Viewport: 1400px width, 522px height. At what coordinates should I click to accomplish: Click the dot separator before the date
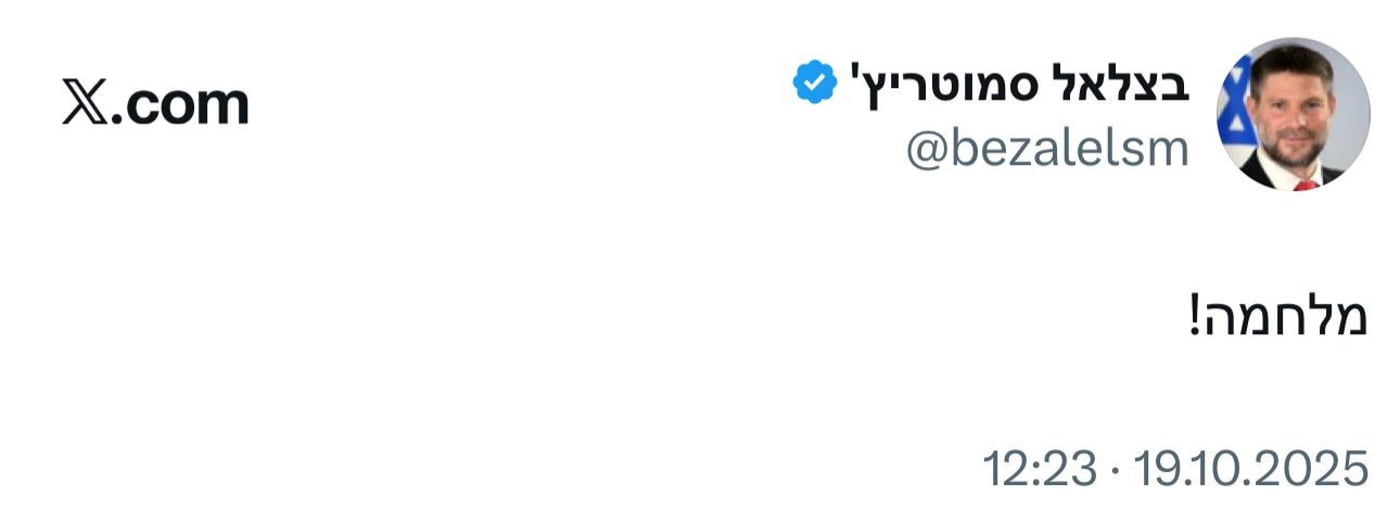[x=1115, y=468]
